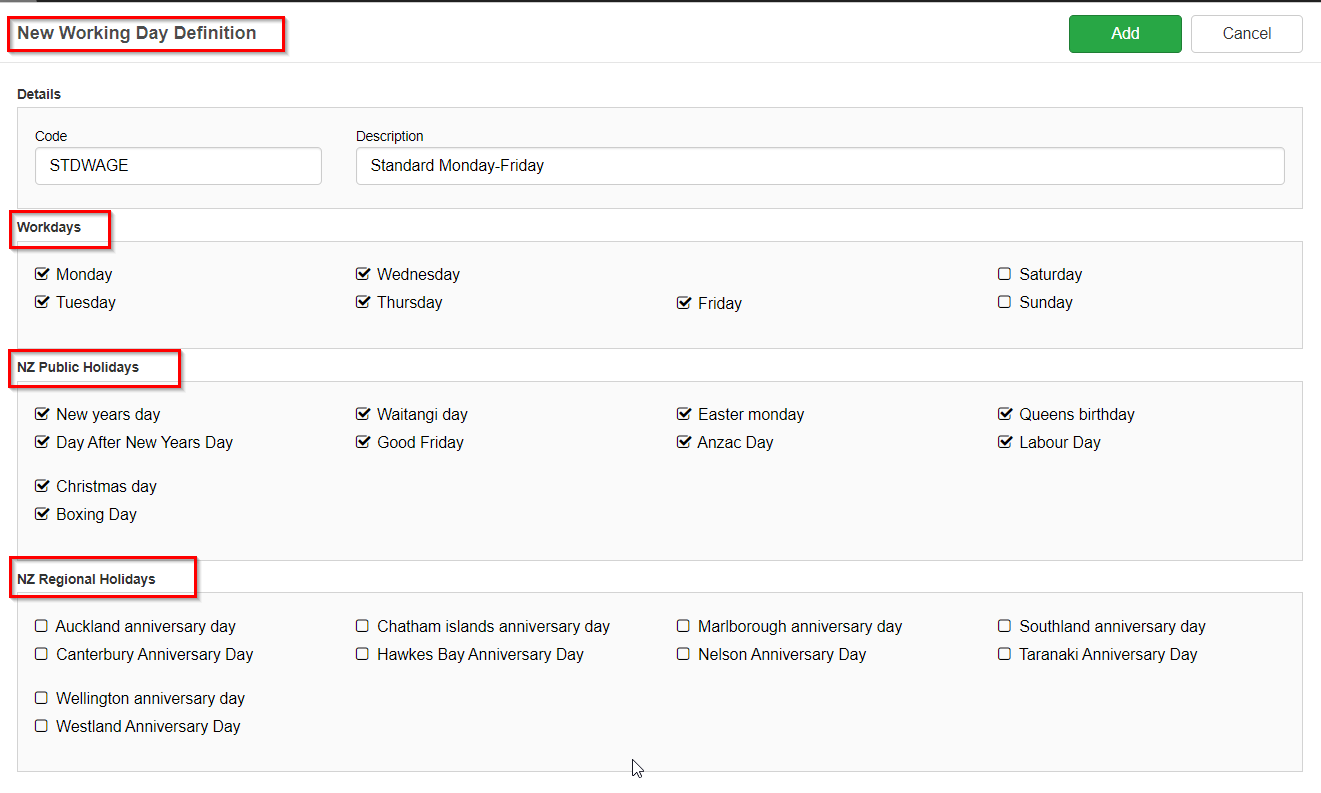Uncheck the Labour Day holiday
The width and height of the screenshot is (1321, 793).
pos(1005,442)
